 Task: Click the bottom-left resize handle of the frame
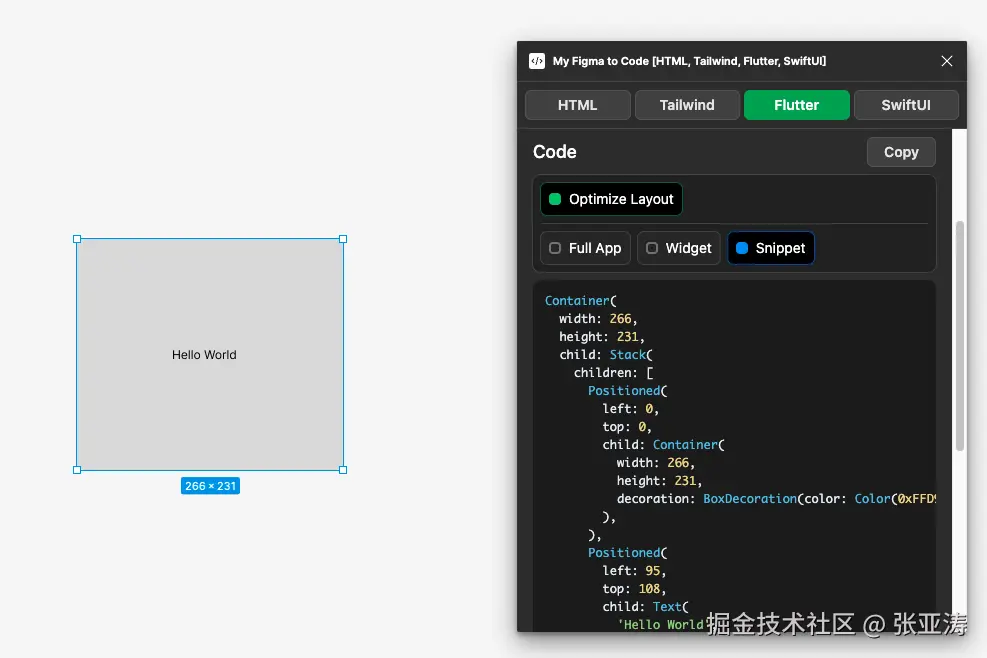point(77,470)
